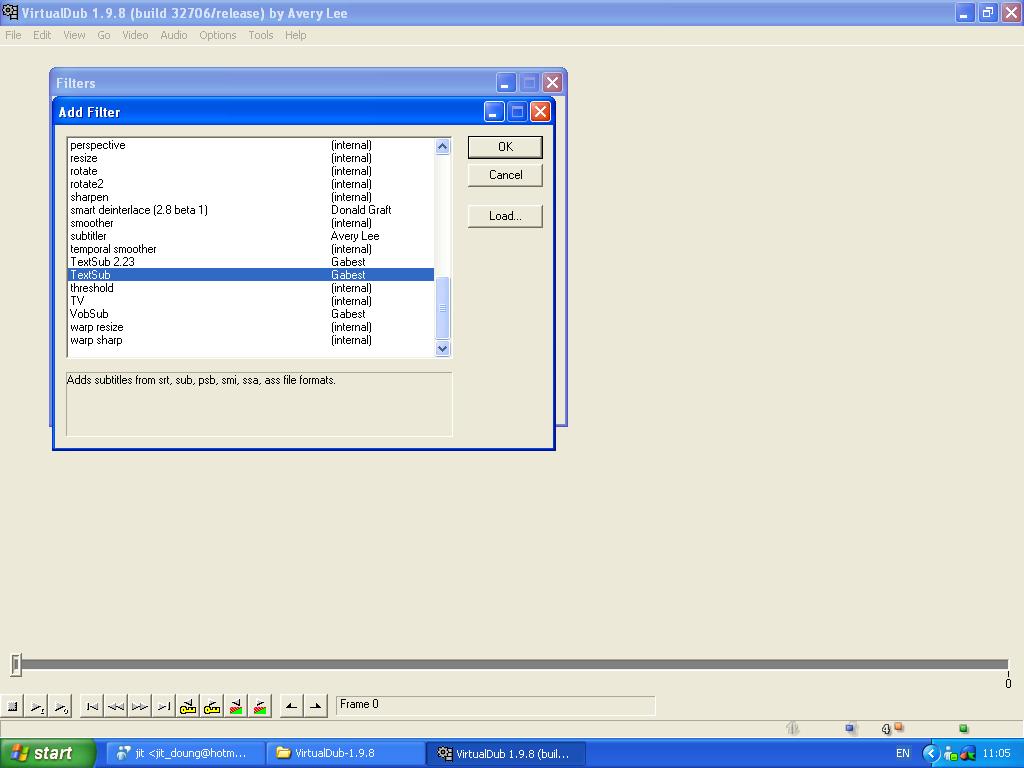Select the highlighted TextSub filter

click(251, 275)
